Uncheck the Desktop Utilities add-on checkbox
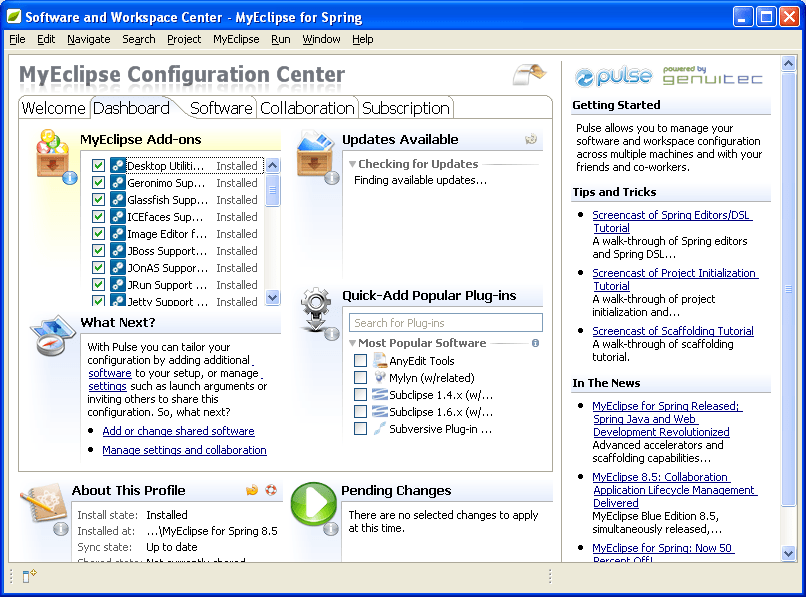Screen dimensions: 806x597 [98, 166]
